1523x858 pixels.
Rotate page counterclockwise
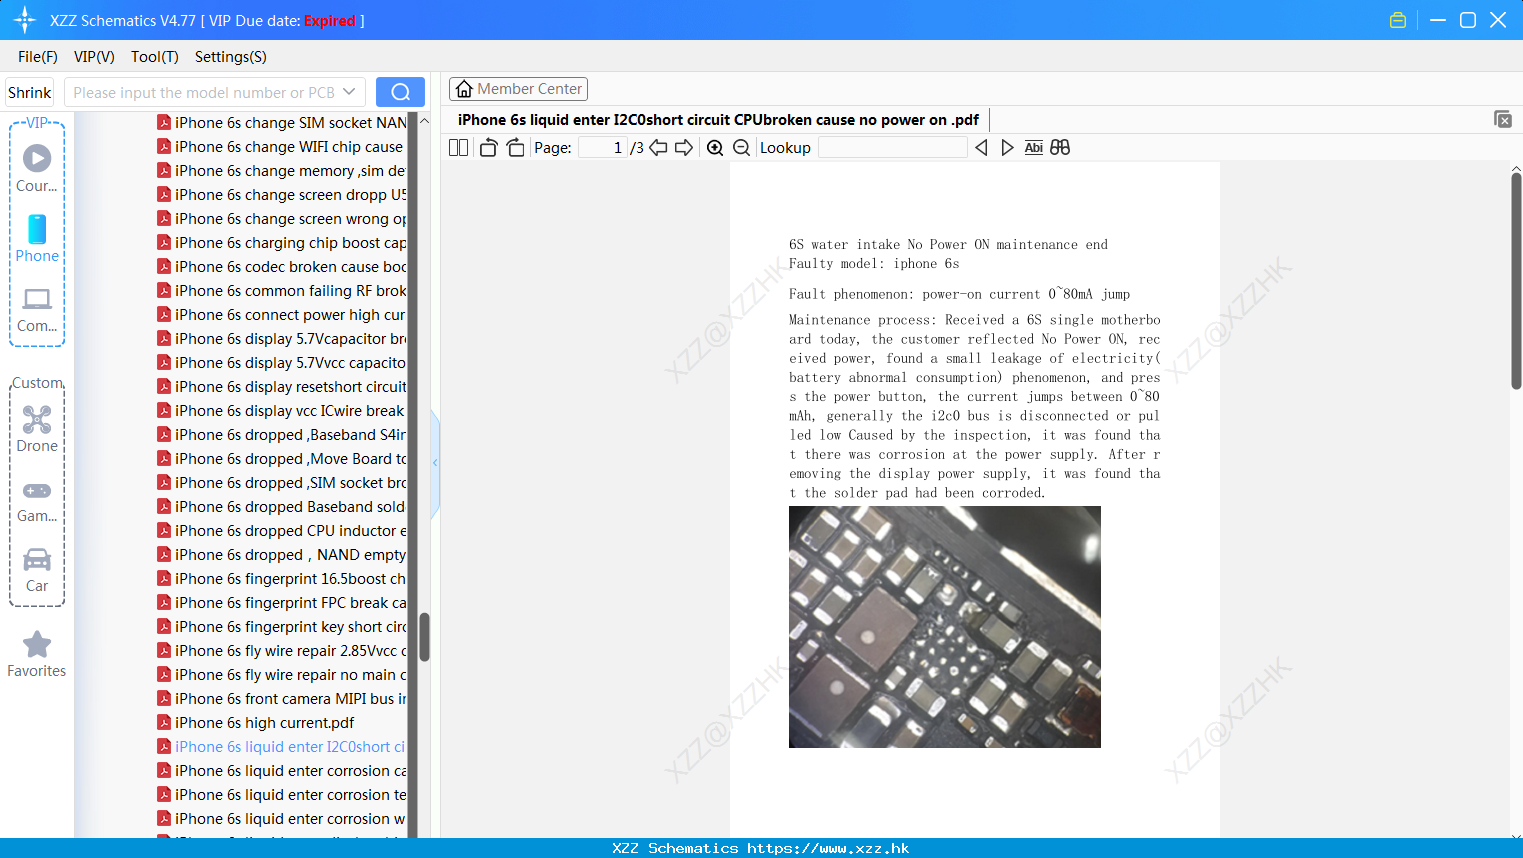(488, 147)
